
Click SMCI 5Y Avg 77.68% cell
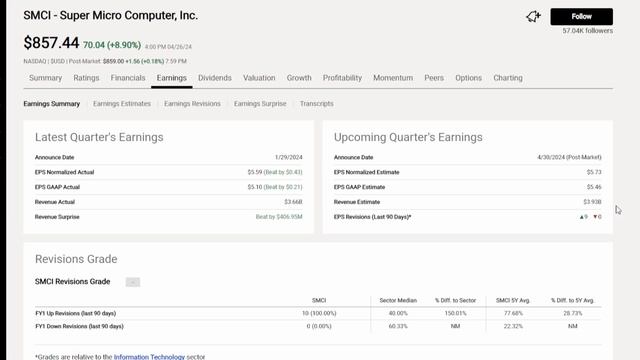(x=513, y=313)
